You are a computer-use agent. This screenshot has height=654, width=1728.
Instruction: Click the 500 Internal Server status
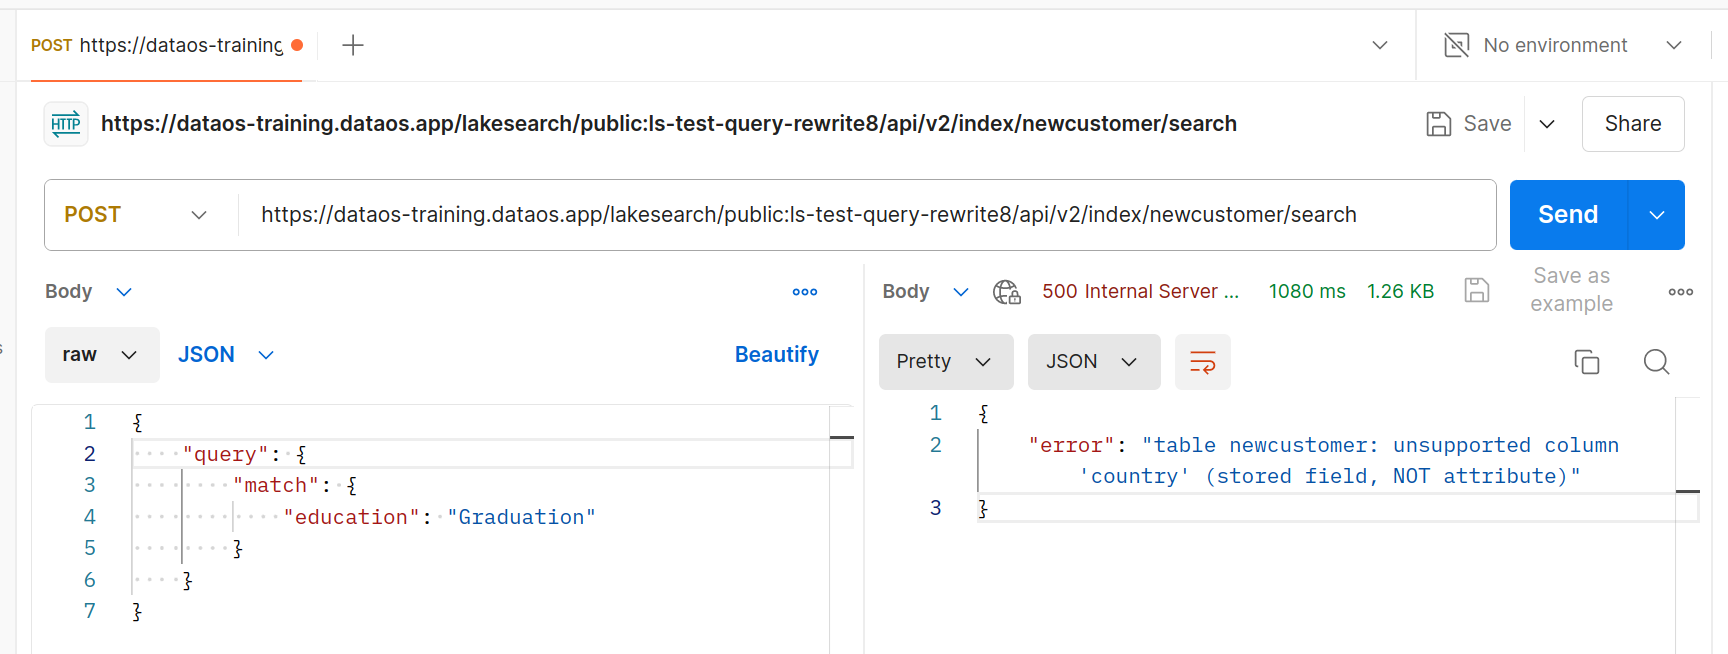point(1140,292)
